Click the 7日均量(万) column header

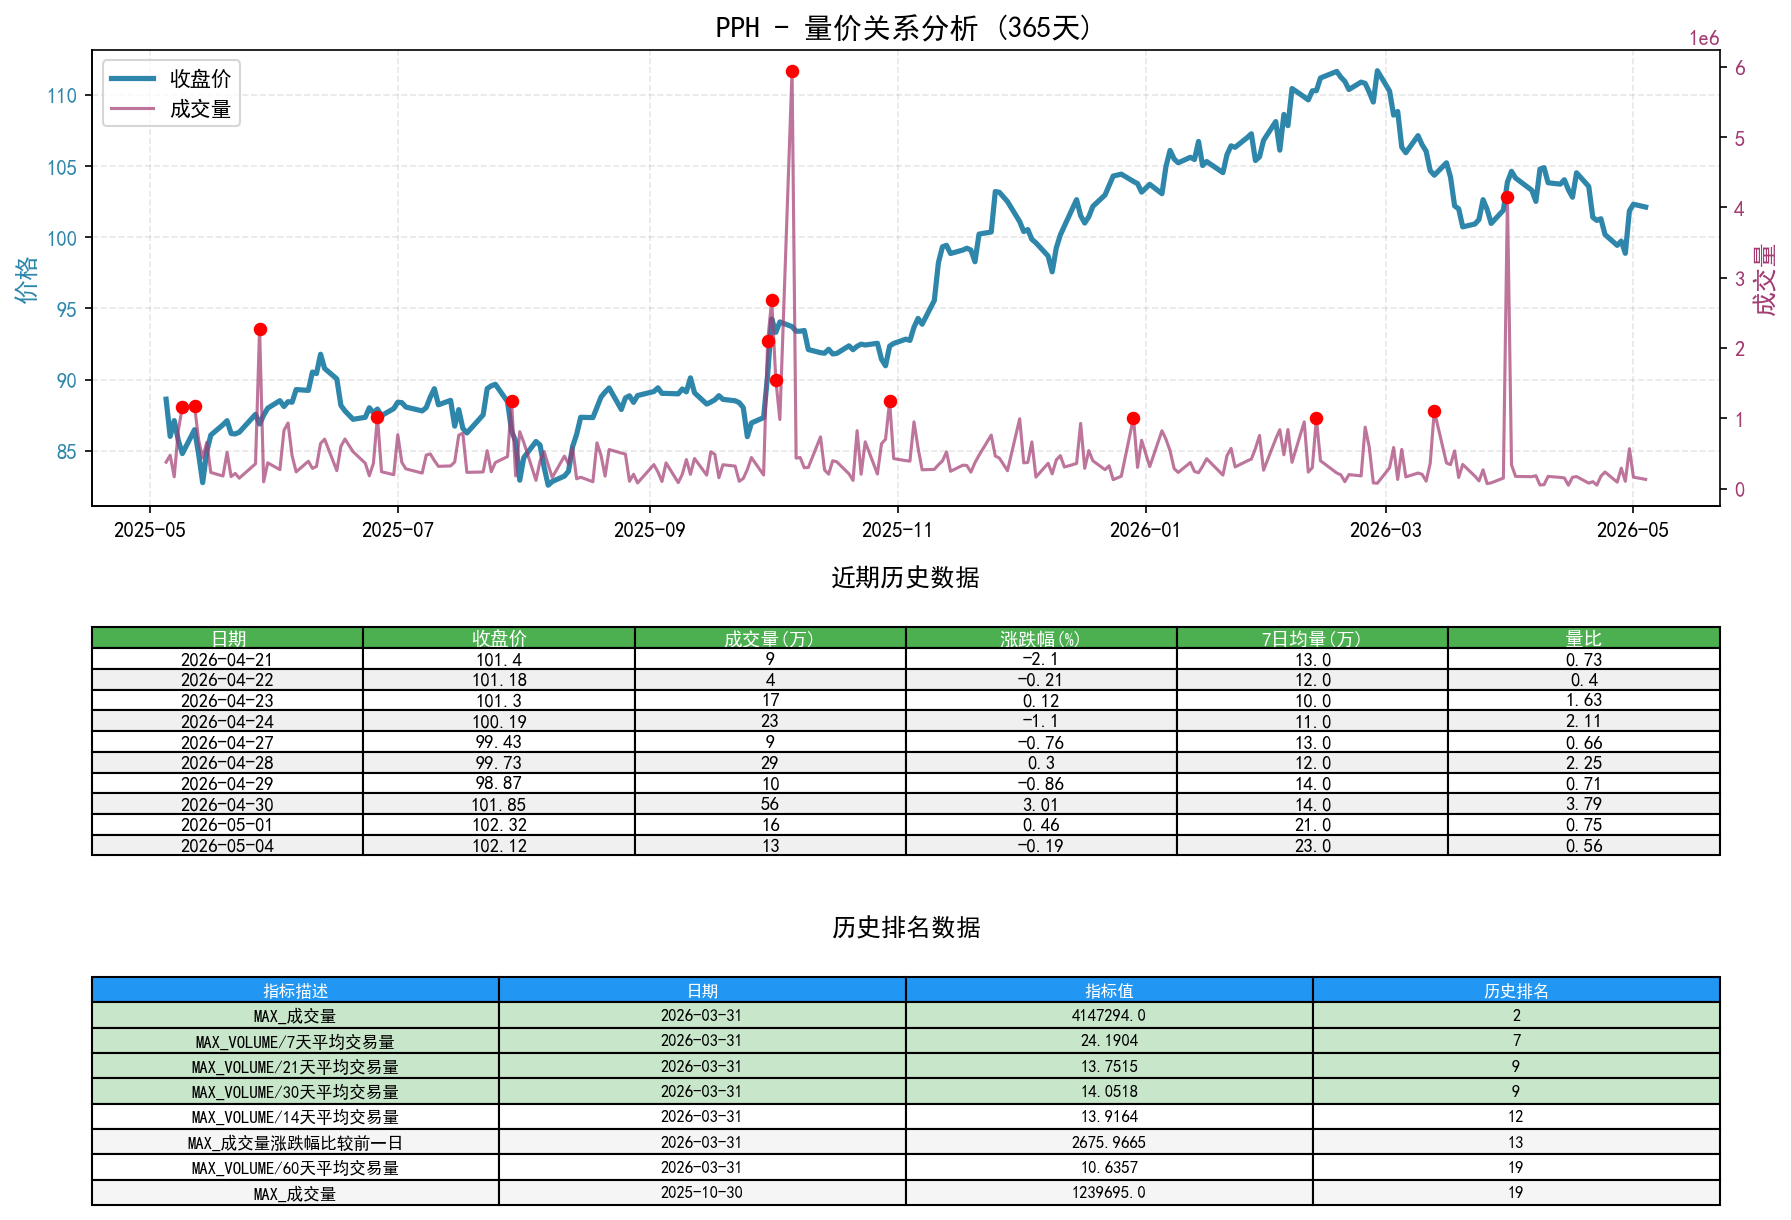click(1312, 638)
